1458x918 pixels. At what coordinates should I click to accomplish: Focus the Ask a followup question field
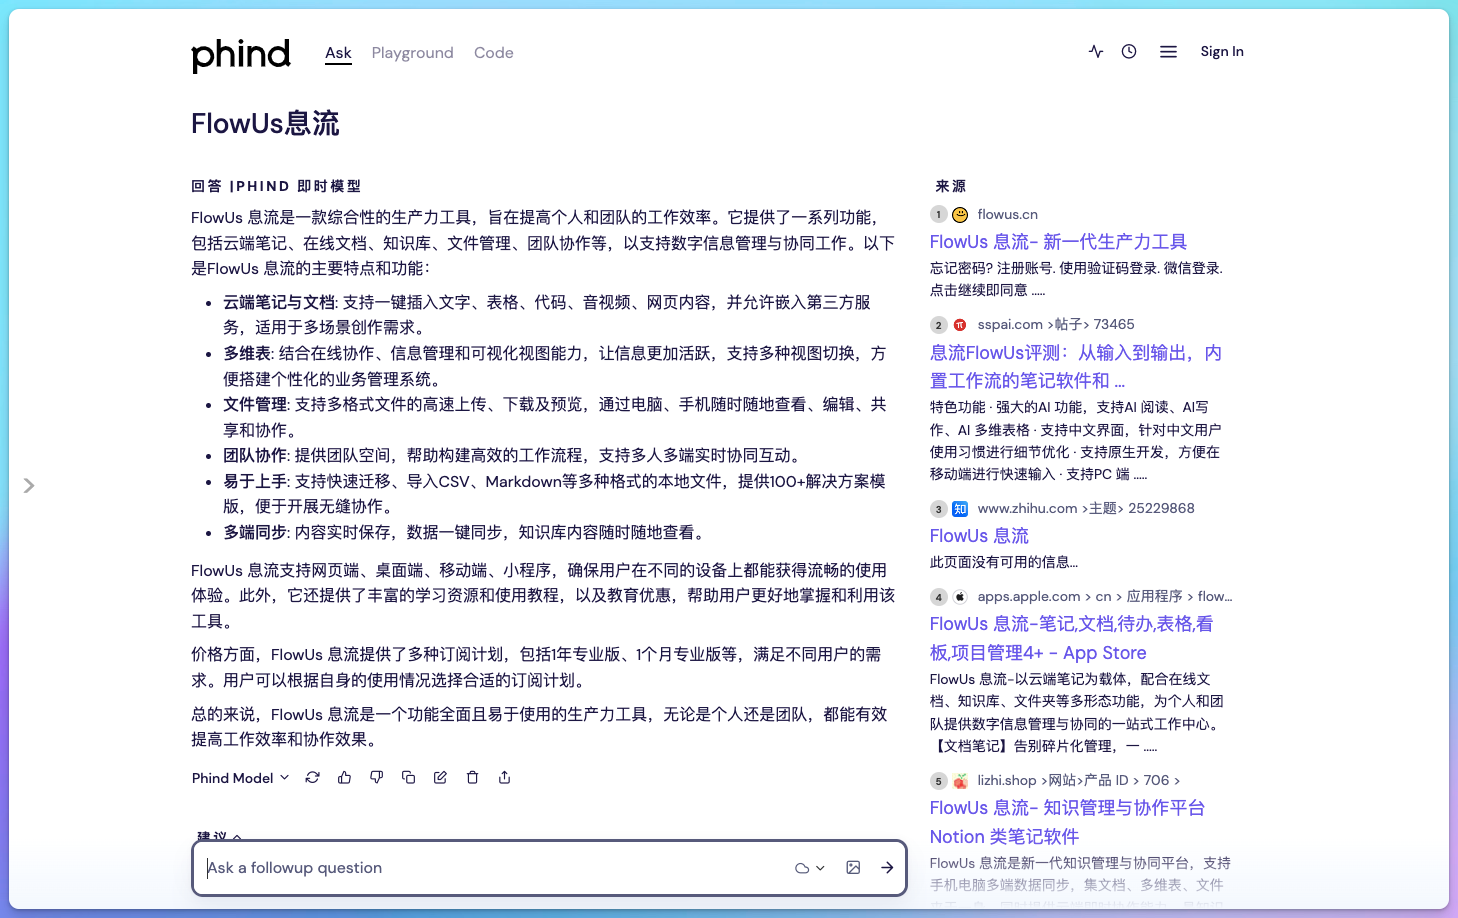tap(490, 868)
